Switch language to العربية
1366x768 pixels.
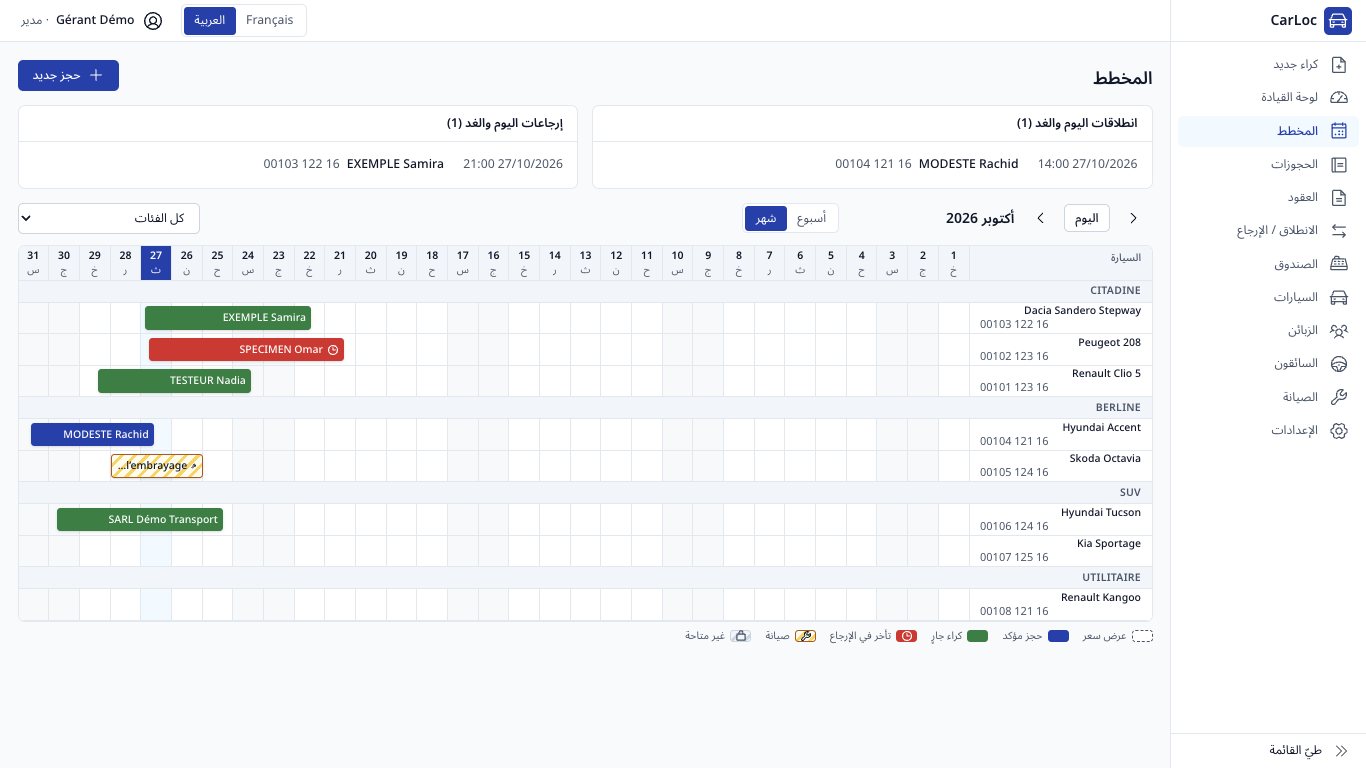210,20
